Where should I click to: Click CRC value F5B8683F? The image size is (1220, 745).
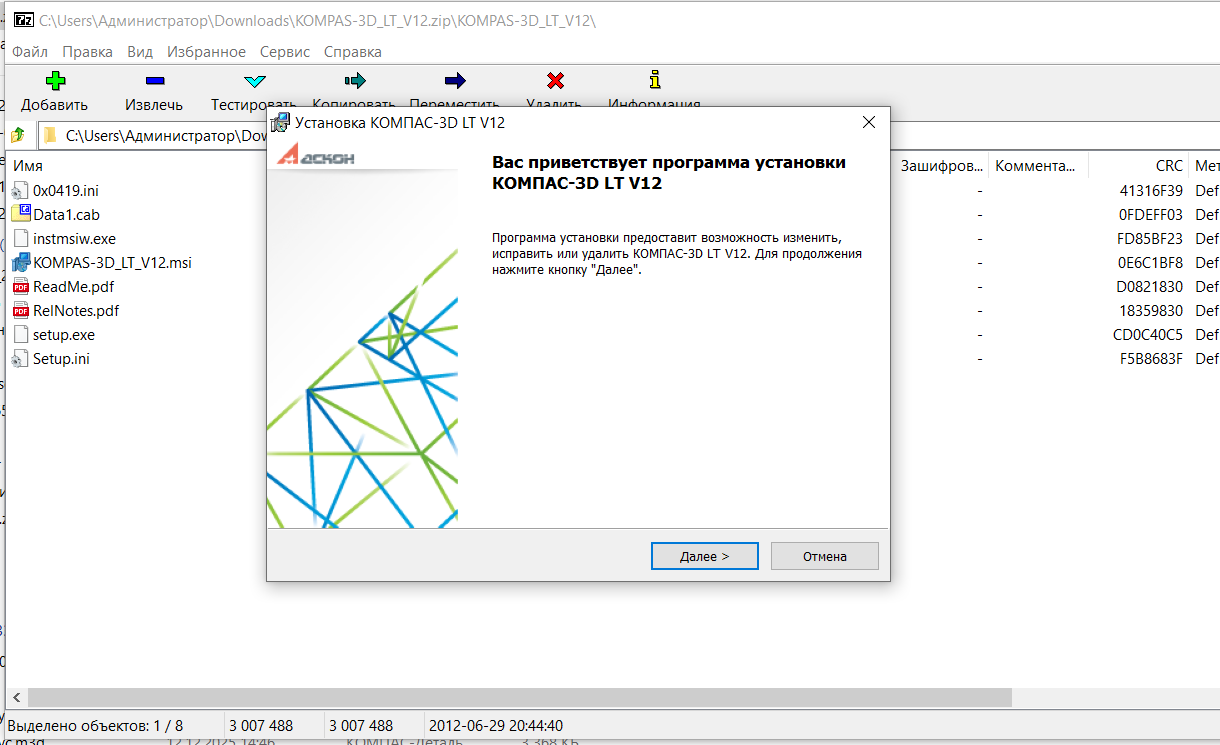point(1151,359)
